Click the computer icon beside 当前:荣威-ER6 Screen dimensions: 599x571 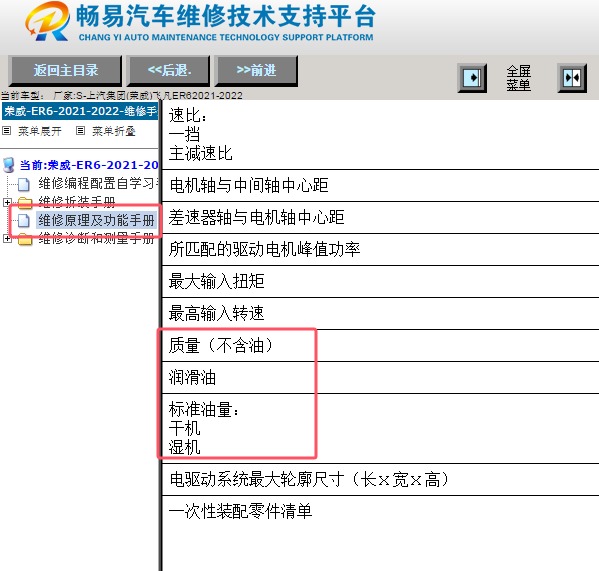[9, 165]
